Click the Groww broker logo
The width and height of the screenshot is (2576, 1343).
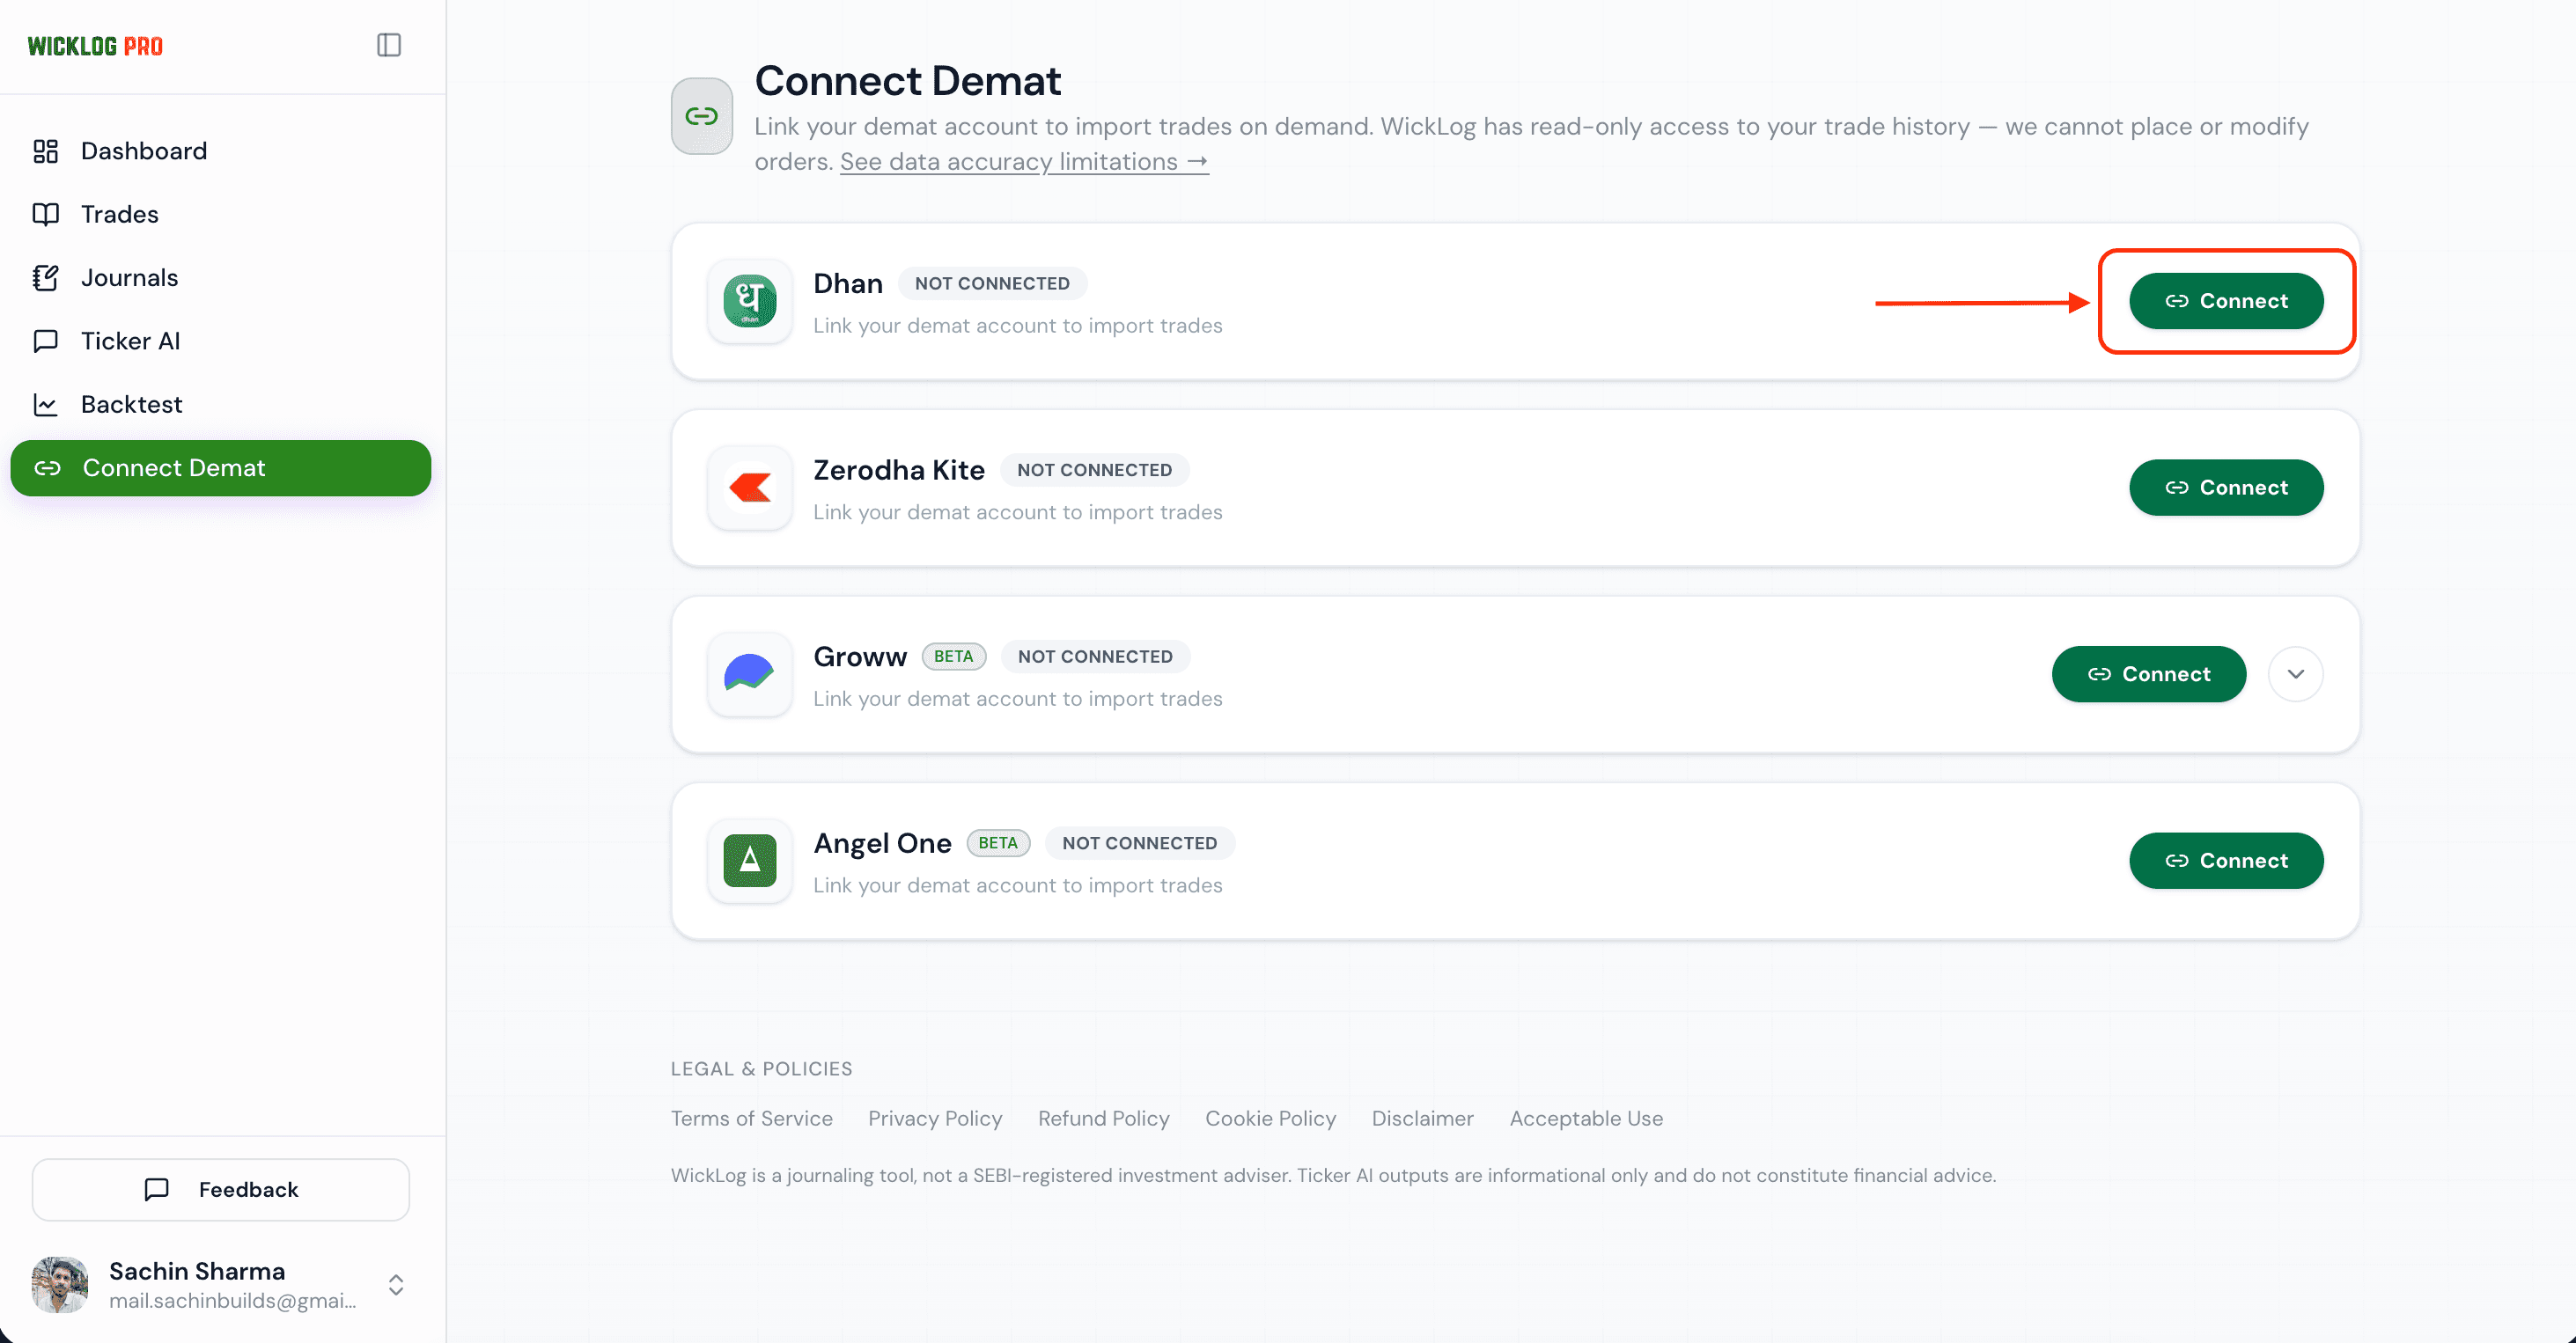point(750,674)
